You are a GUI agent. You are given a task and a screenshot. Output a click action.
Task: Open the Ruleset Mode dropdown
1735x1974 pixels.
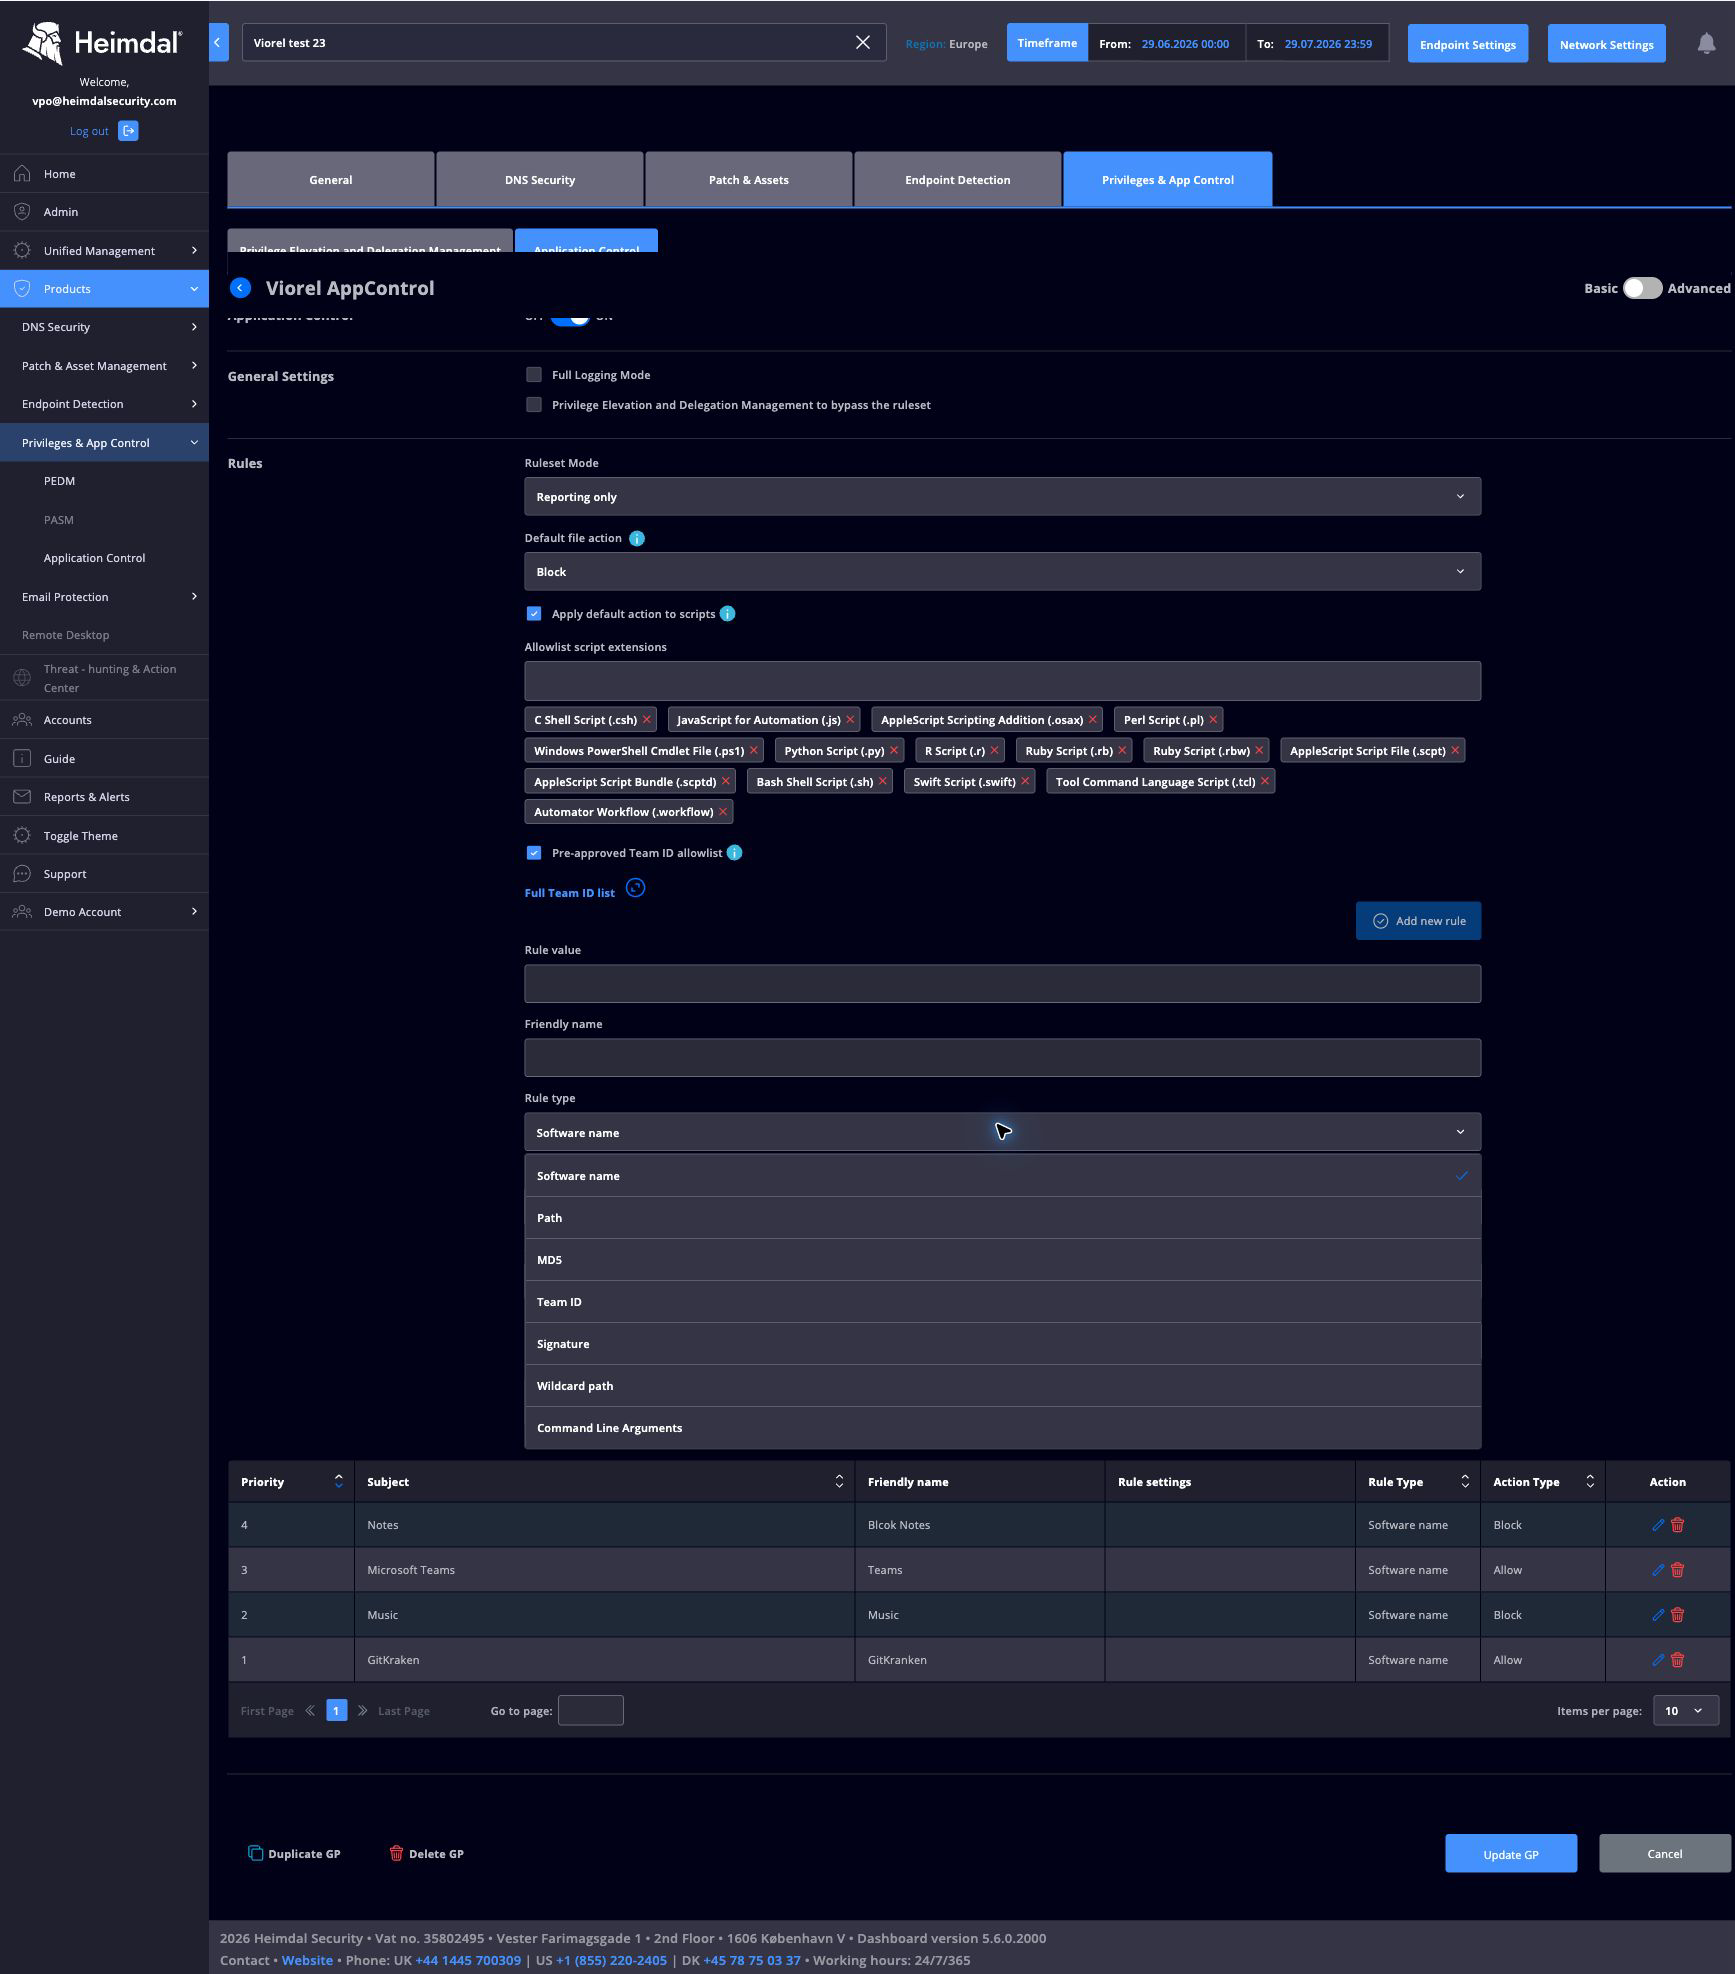pyautogui.click(x=1002, y=497)
